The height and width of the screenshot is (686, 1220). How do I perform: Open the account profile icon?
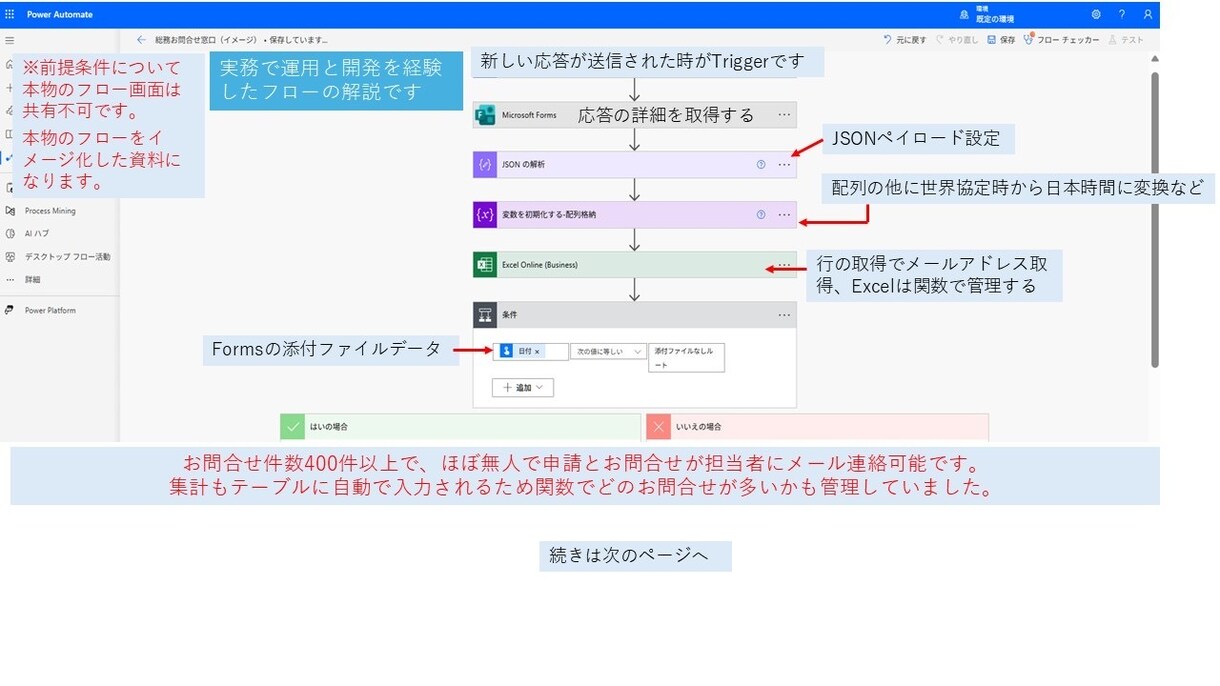(x=1148, y=15)
